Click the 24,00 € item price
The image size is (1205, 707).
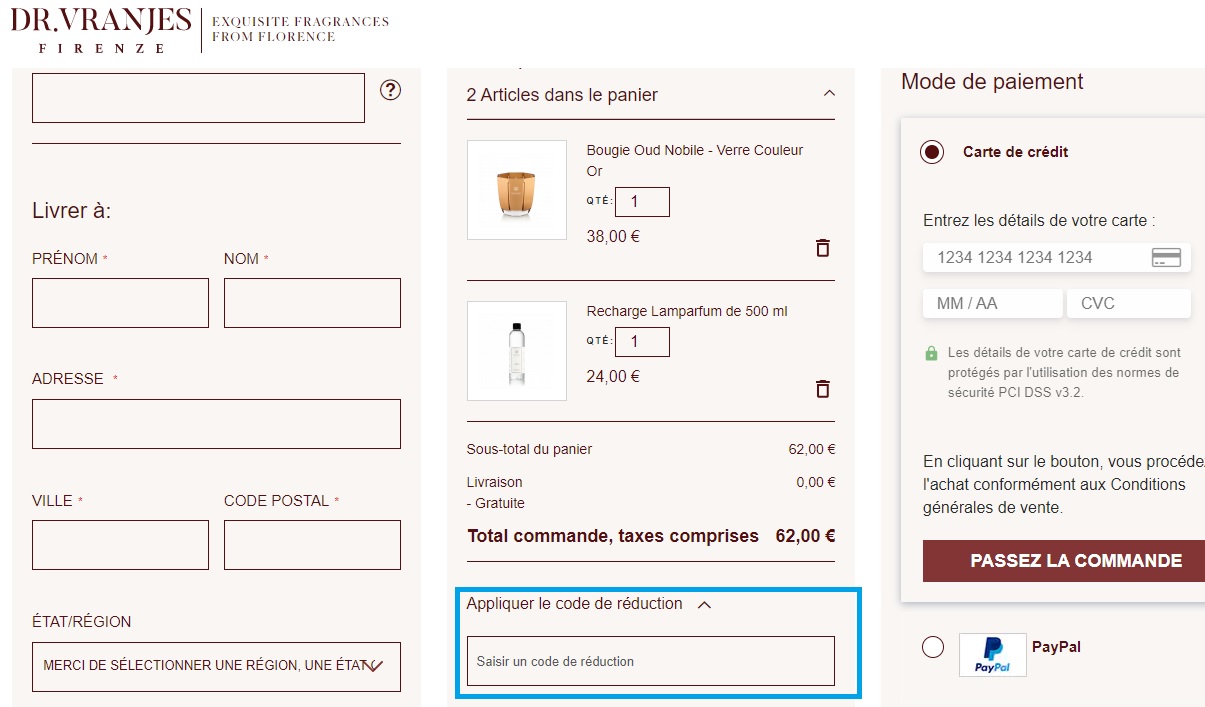tap(613, 377)
